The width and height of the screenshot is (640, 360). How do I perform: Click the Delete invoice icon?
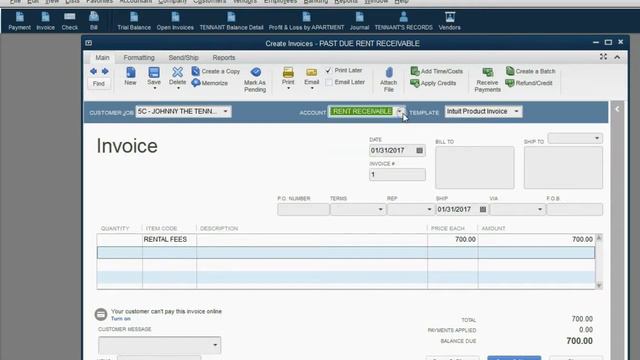tap(178, 76)
